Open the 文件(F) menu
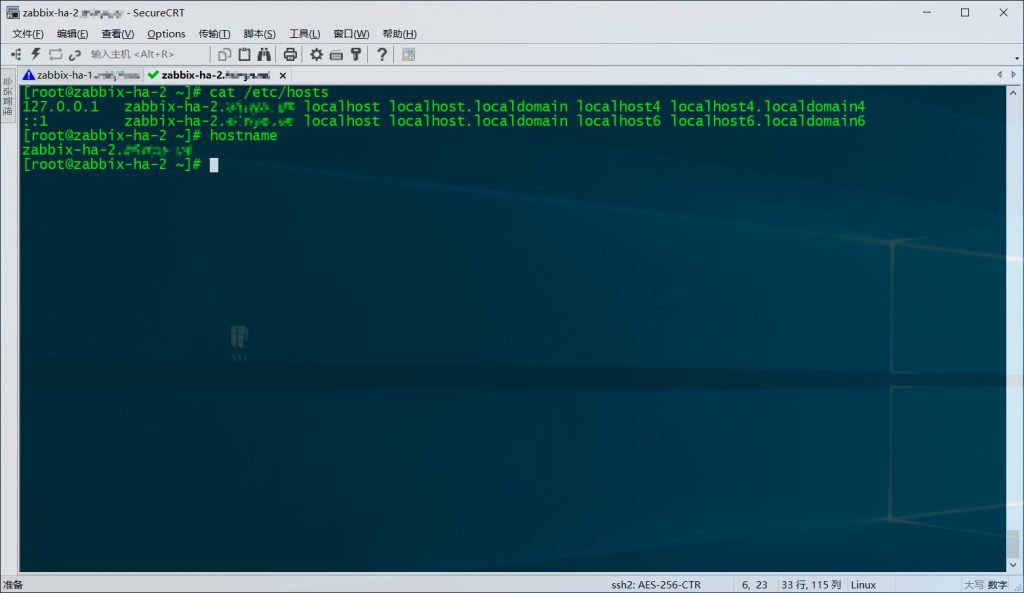 coord(27,34)
